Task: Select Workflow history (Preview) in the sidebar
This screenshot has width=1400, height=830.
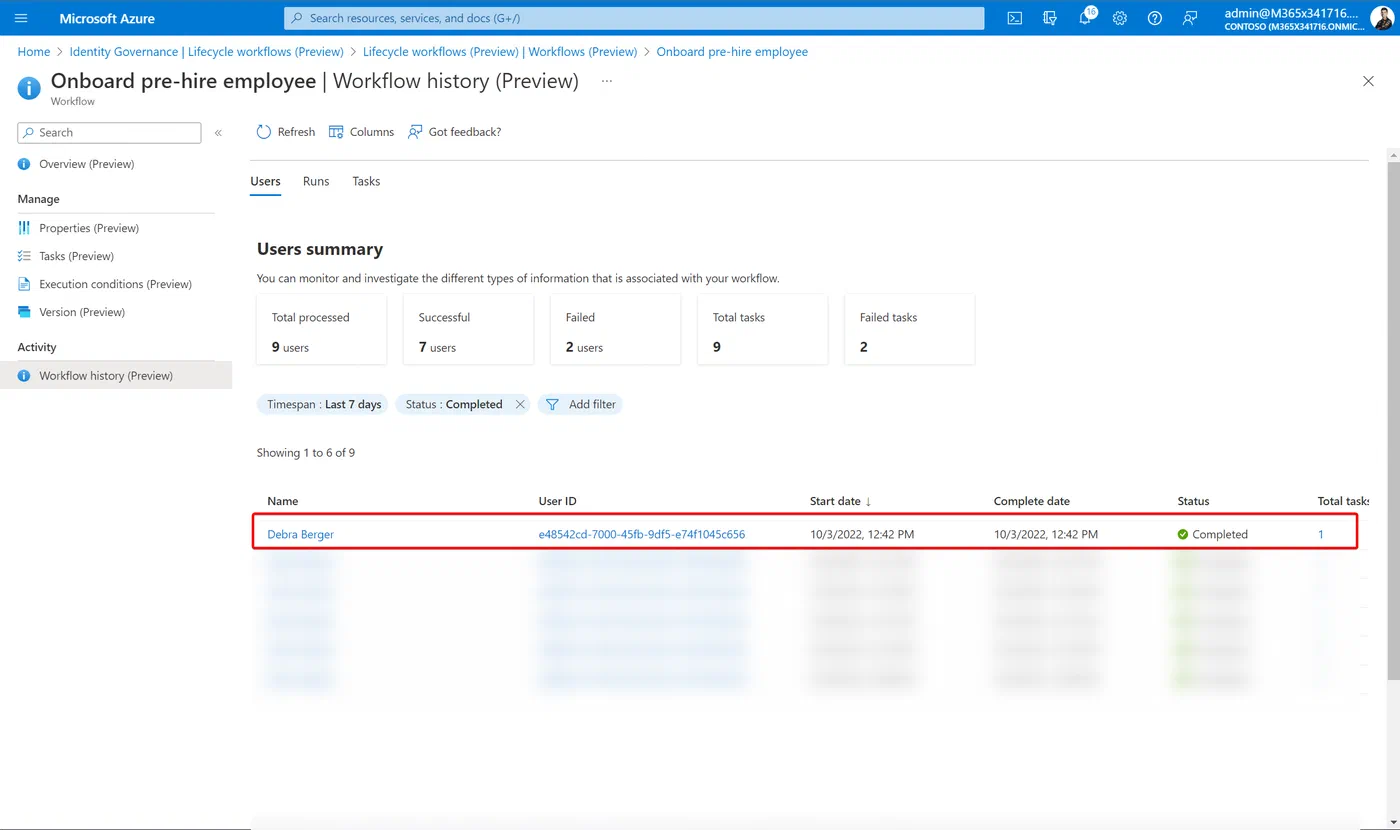Action: pyautogui.click(x=116, y=375)
